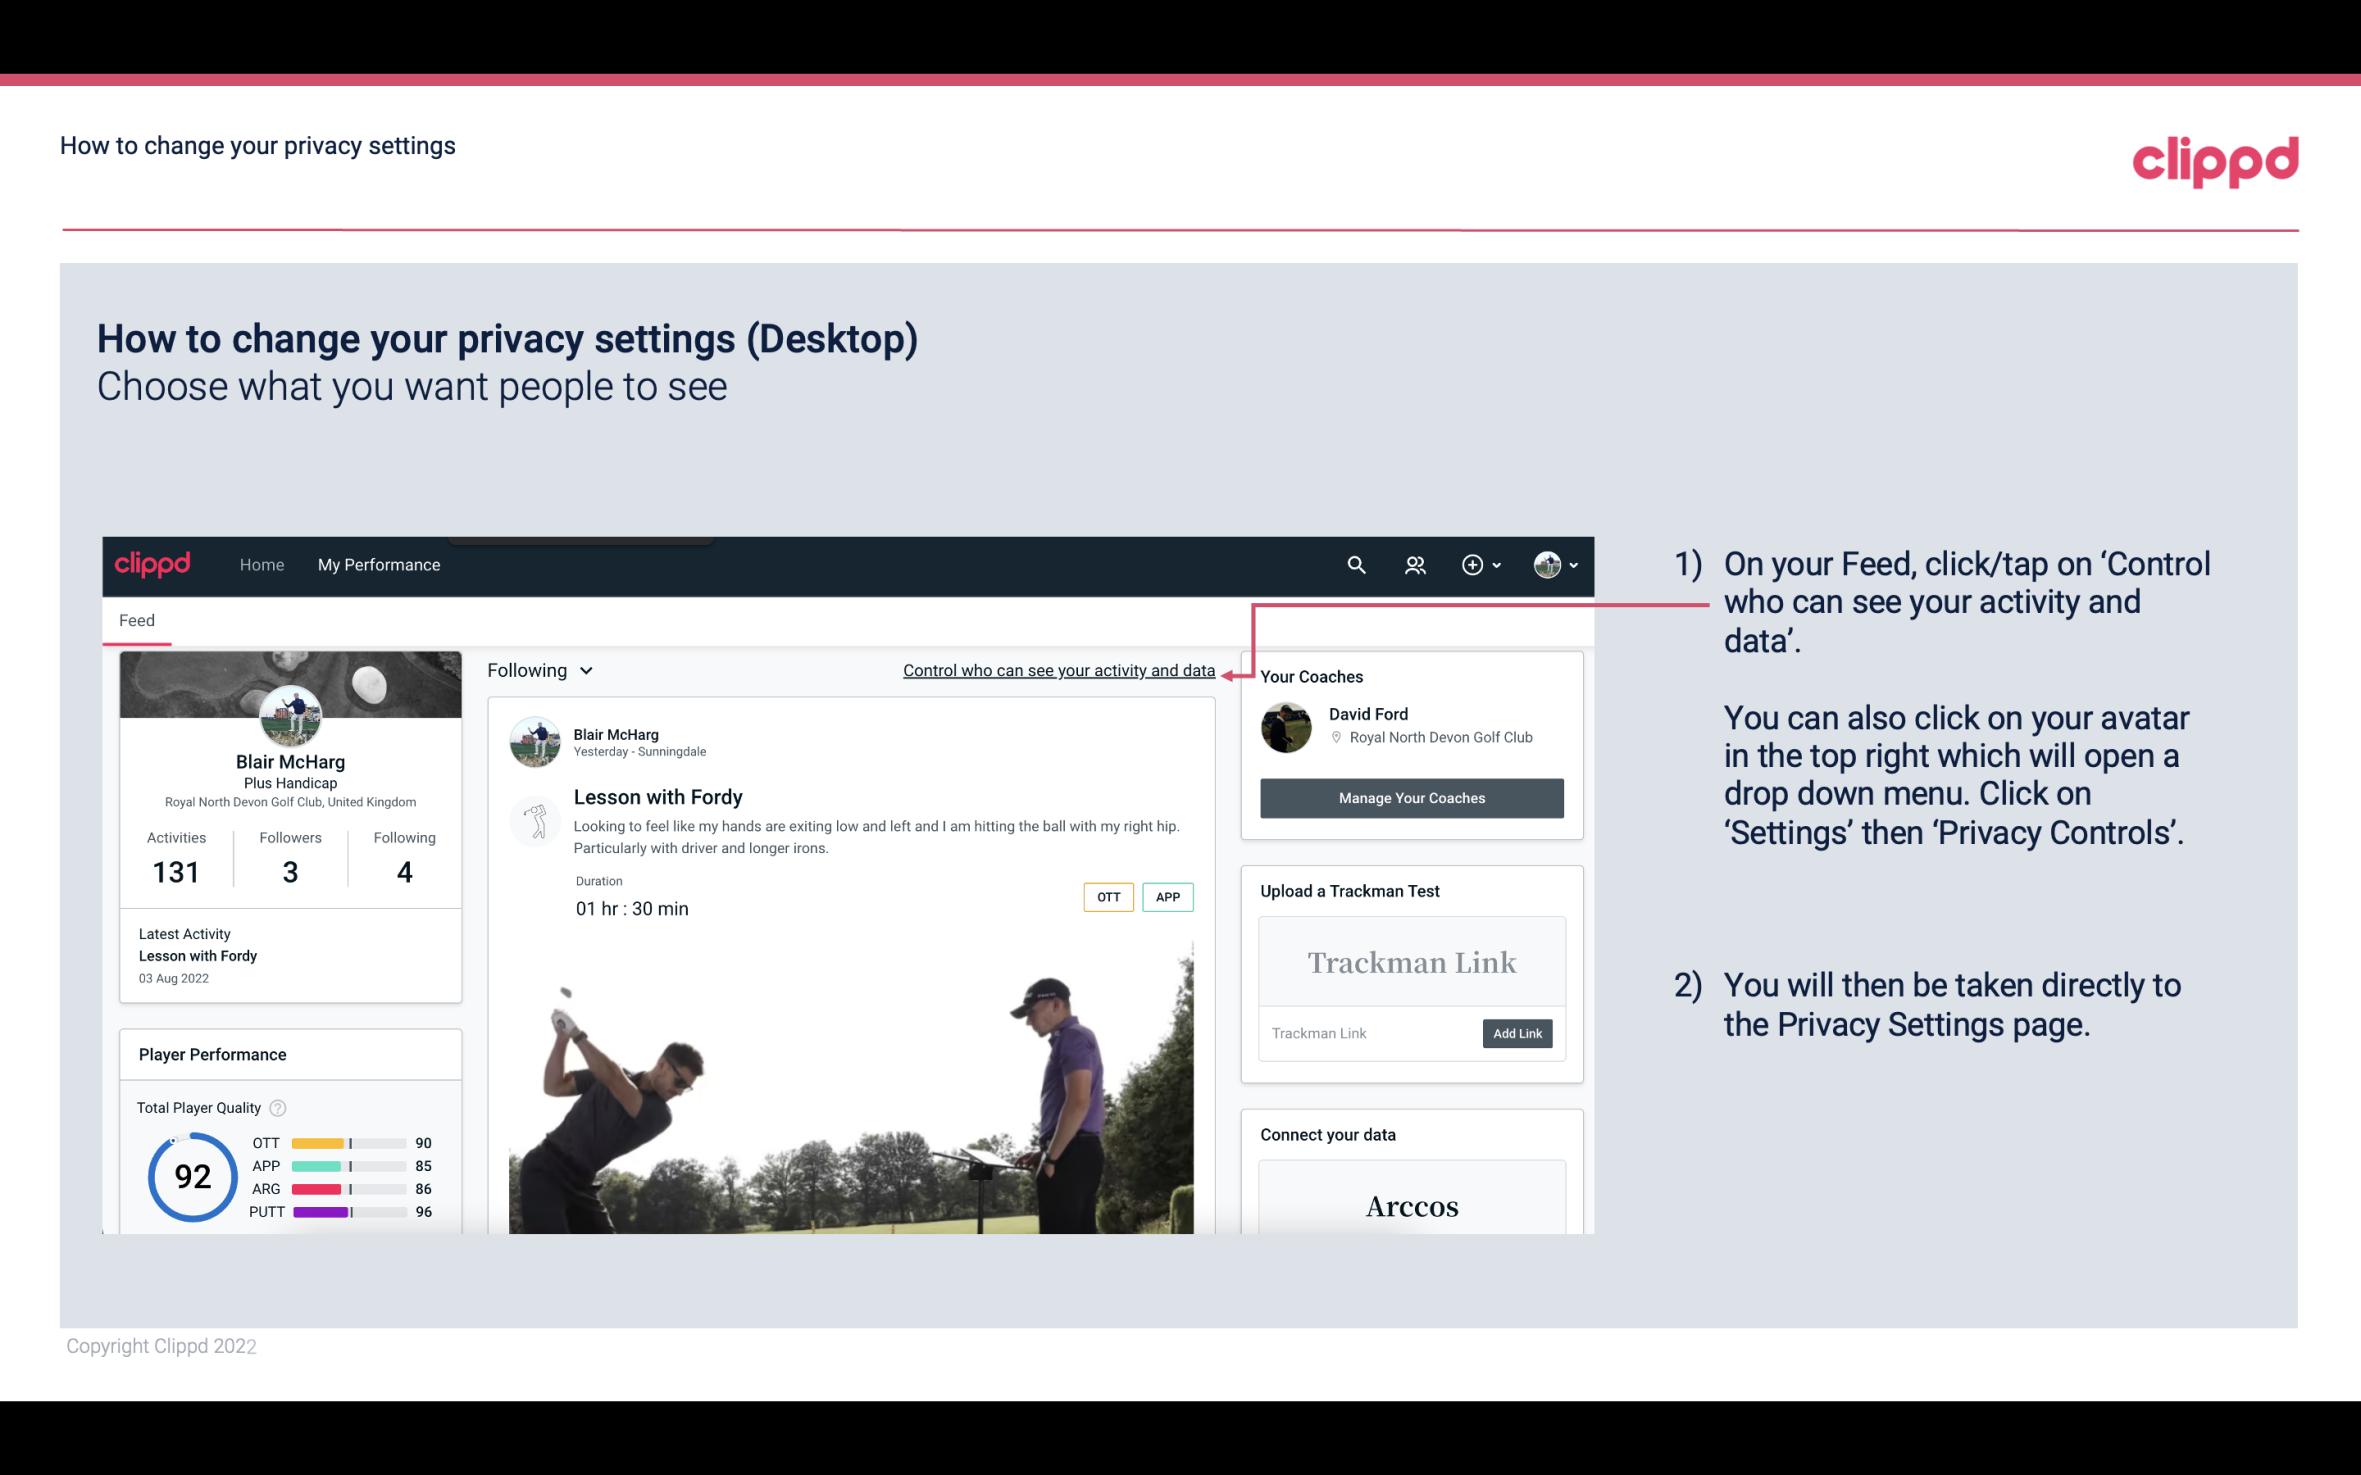Viewport: 2361px width, 1475px height.
Task: Click the 'Manage Your Coaches' button
Action: pos(1410,797)
